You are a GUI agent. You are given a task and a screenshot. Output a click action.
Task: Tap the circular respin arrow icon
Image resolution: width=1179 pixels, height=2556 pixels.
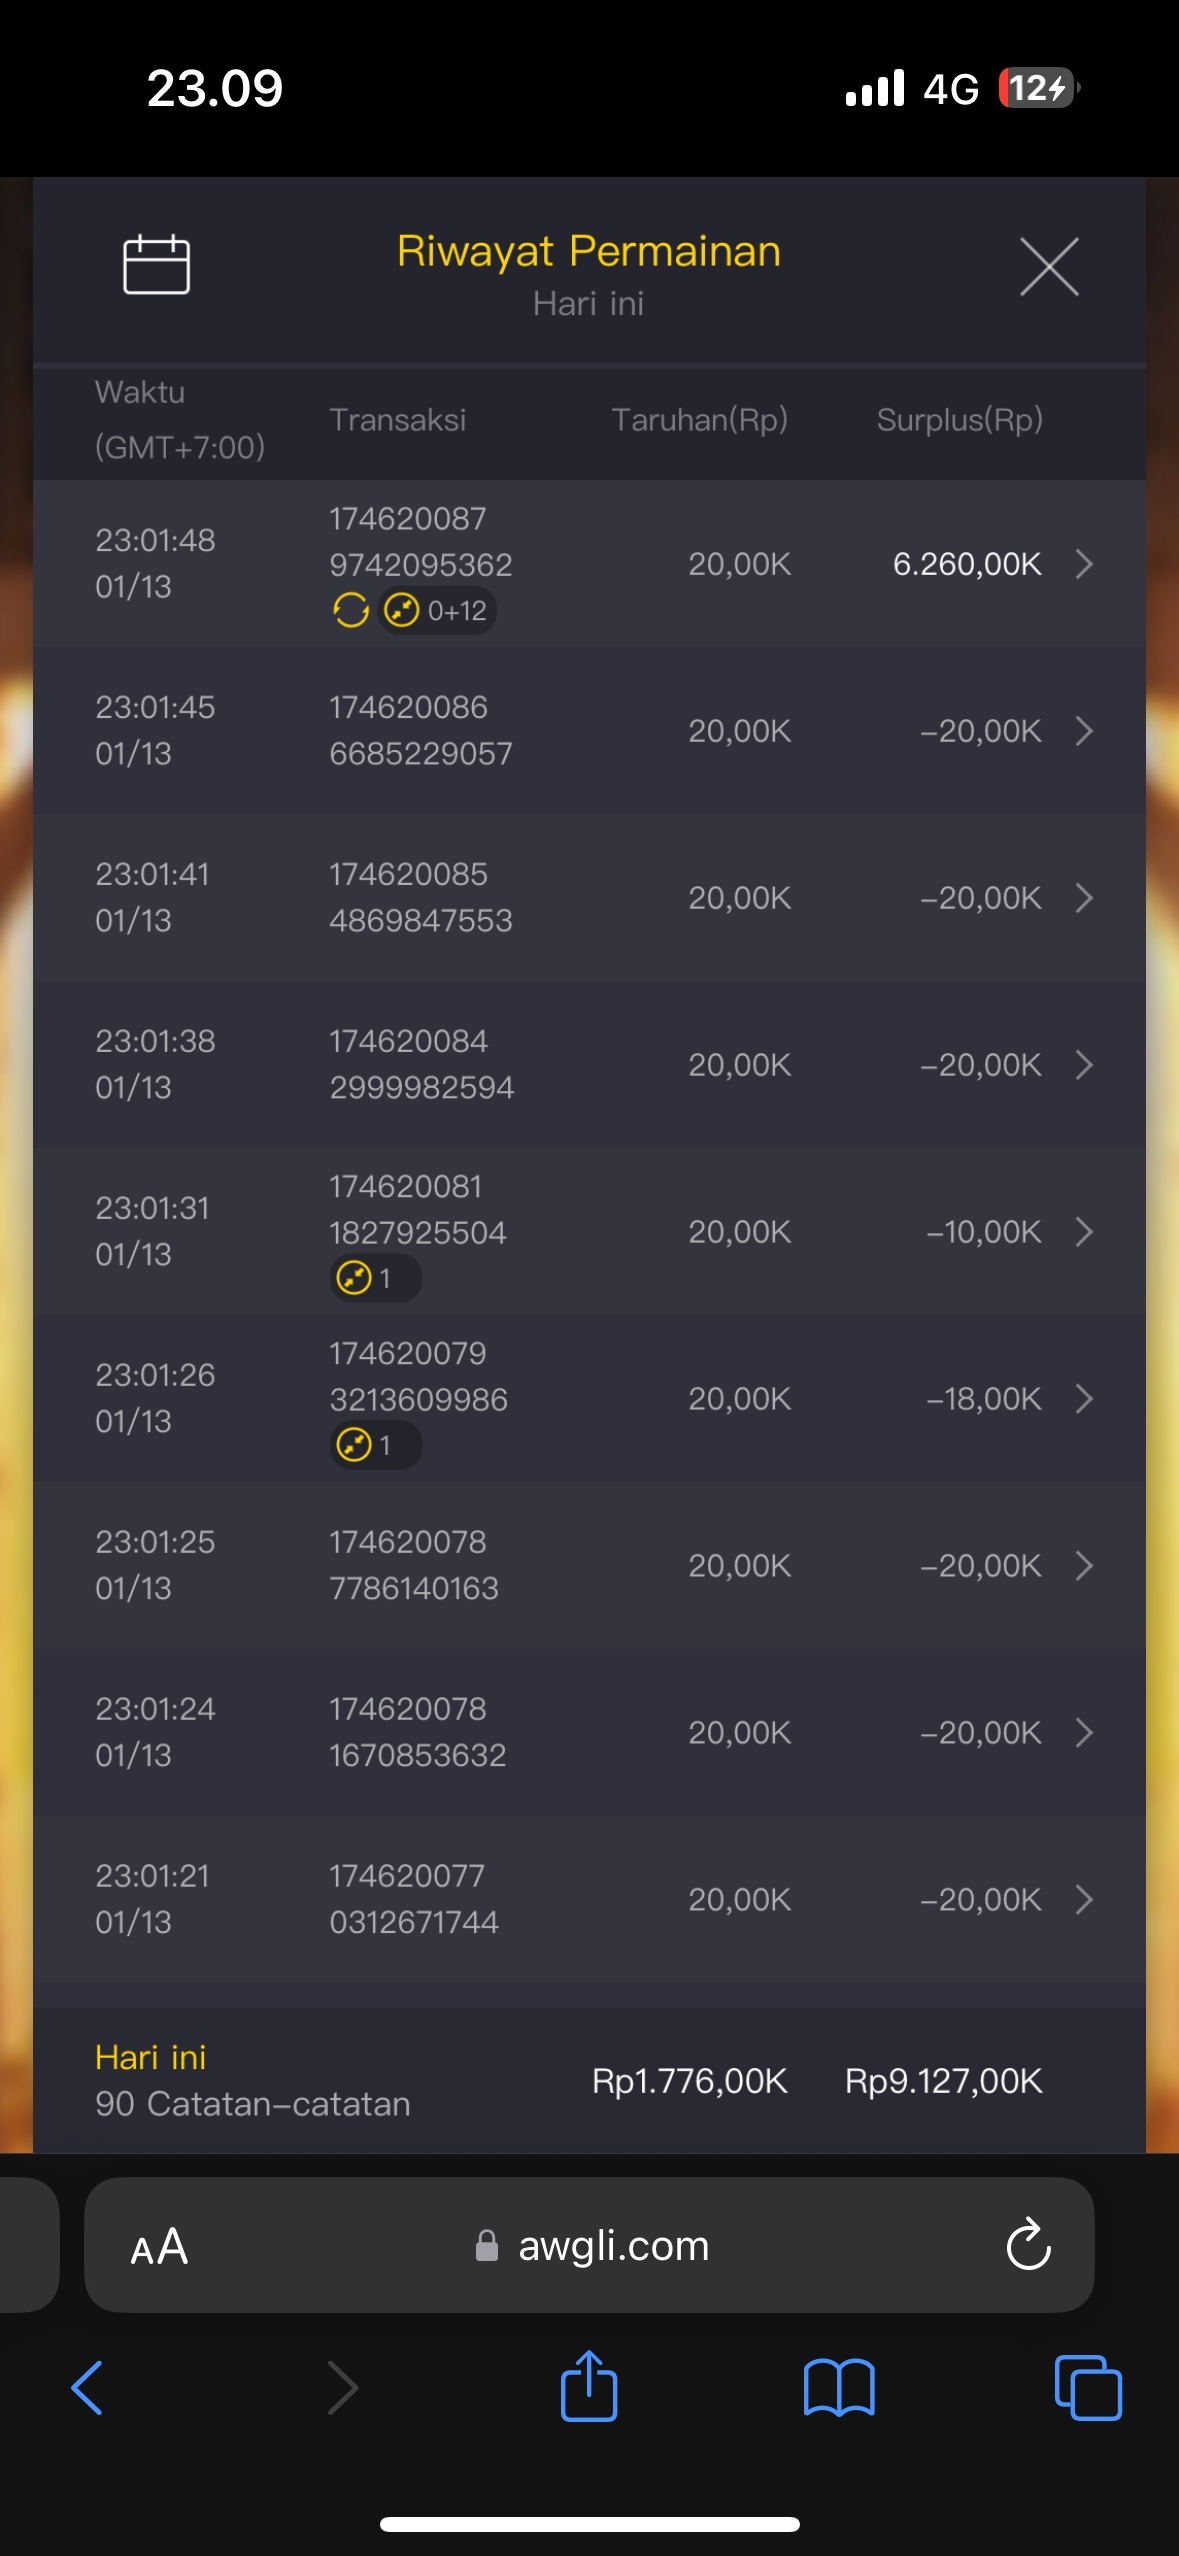tap(350, 610)
